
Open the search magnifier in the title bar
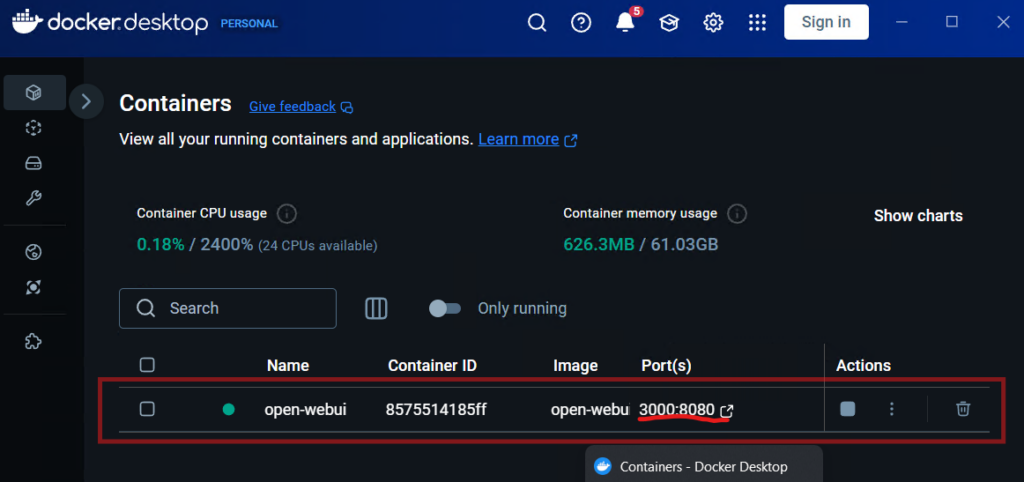pyautogui.click(x=536, y=23)
